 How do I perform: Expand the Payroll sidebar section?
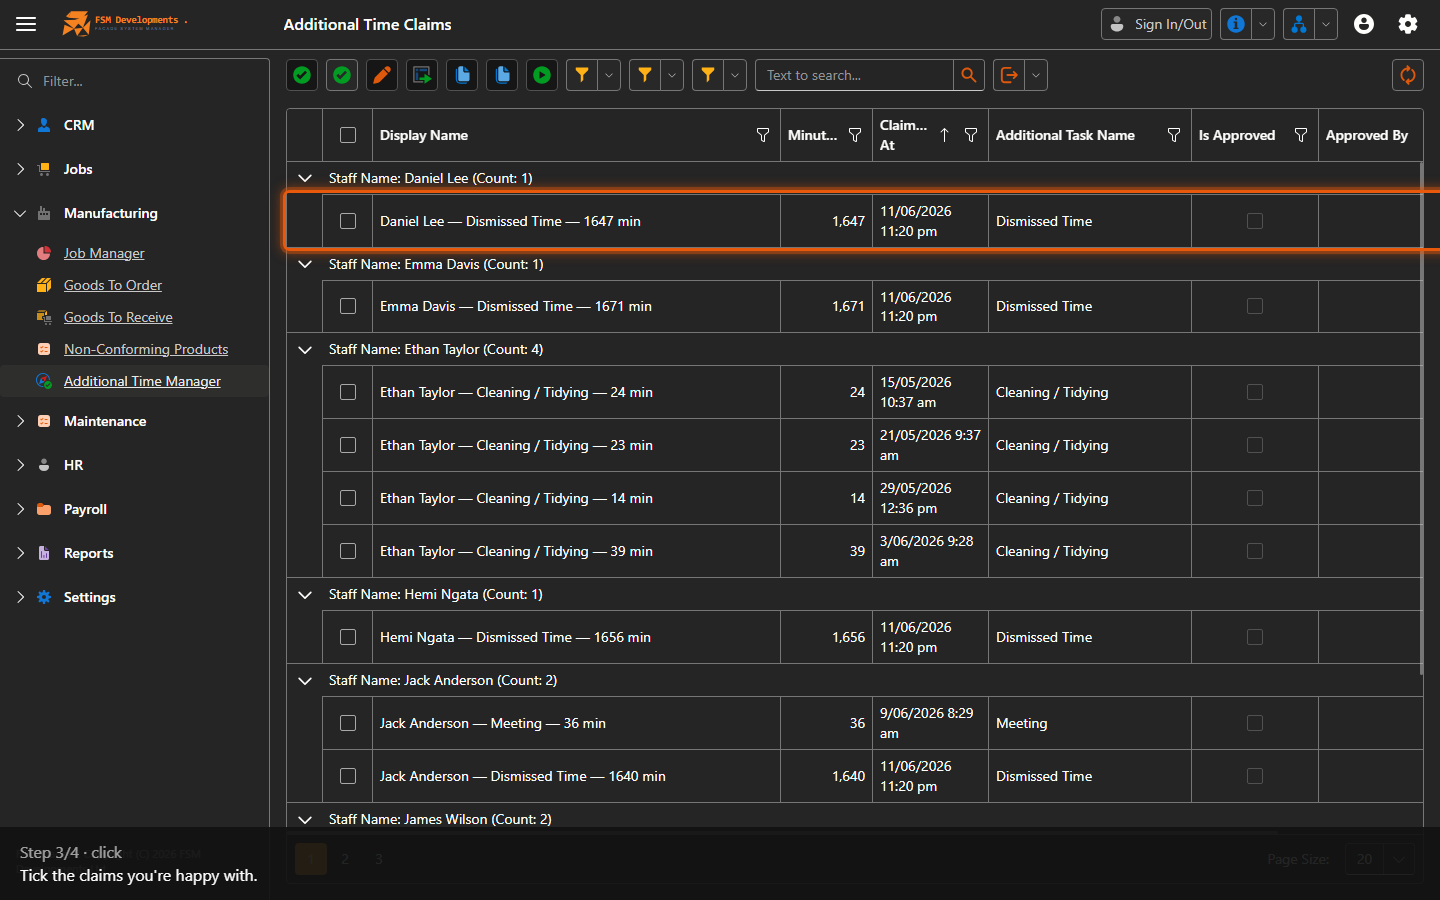coord(20,509)
